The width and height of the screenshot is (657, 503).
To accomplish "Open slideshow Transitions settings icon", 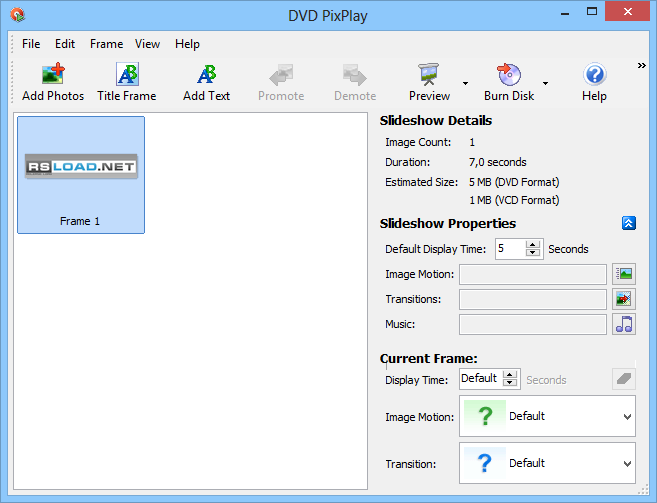I will tap(624, 299).
